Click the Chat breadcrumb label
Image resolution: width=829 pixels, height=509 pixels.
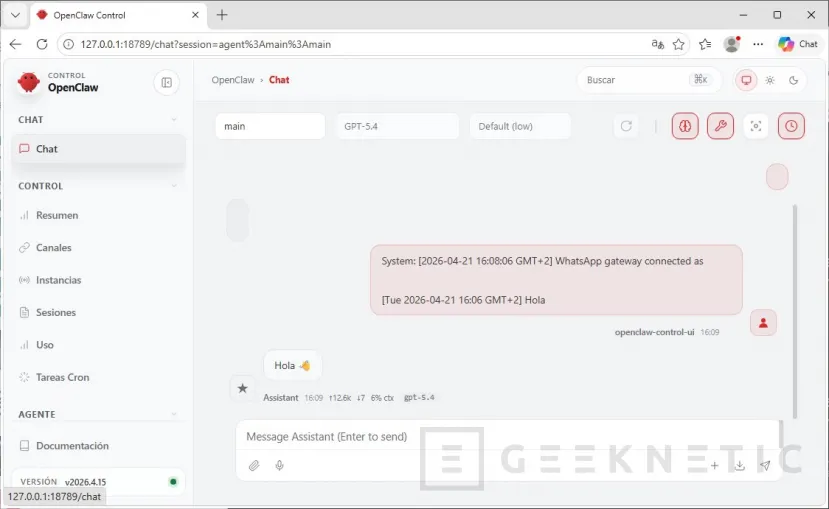point(279,80)
